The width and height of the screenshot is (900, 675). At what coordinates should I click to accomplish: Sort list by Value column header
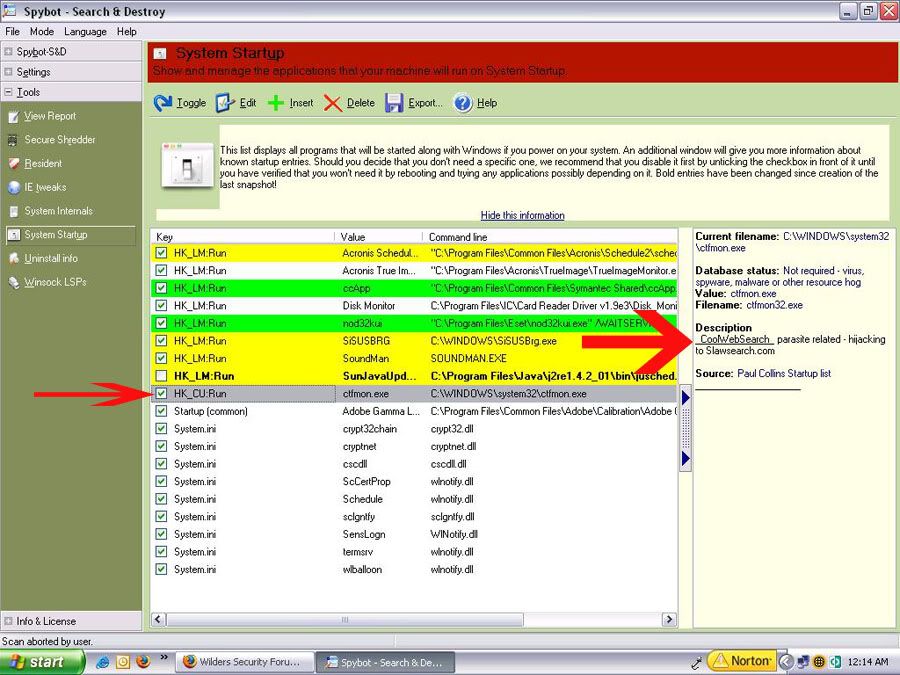coord(378,237)
